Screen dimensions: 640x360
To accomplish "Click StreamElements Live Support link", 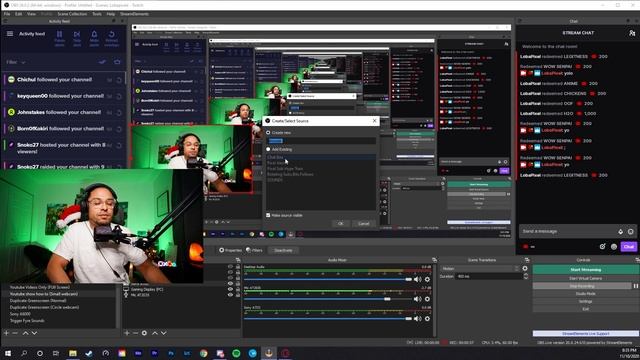I will [586, 333].
